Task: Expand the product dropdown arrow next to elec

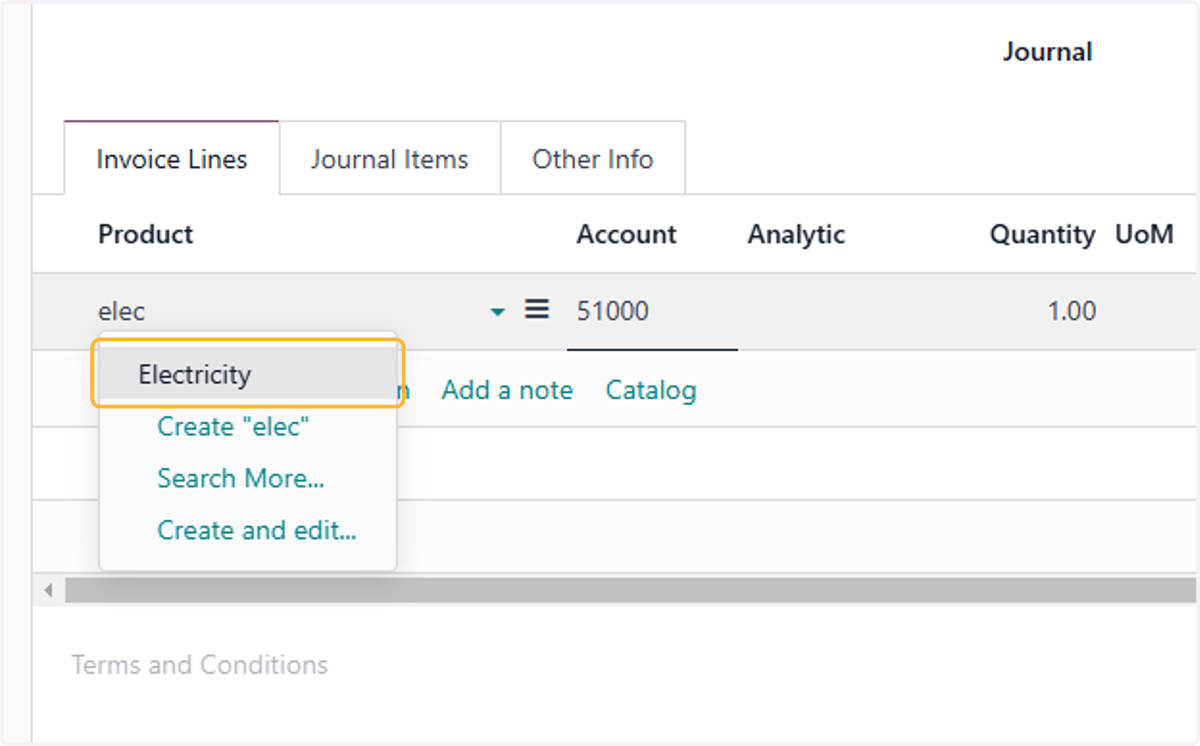Action: (x=498, y=312)
